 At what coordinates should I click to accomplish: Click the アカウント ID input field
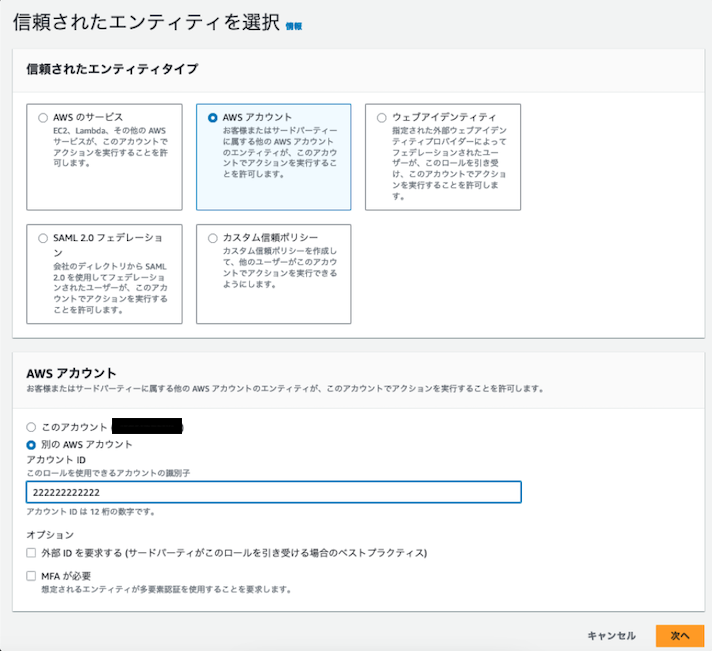click(273, 492)
